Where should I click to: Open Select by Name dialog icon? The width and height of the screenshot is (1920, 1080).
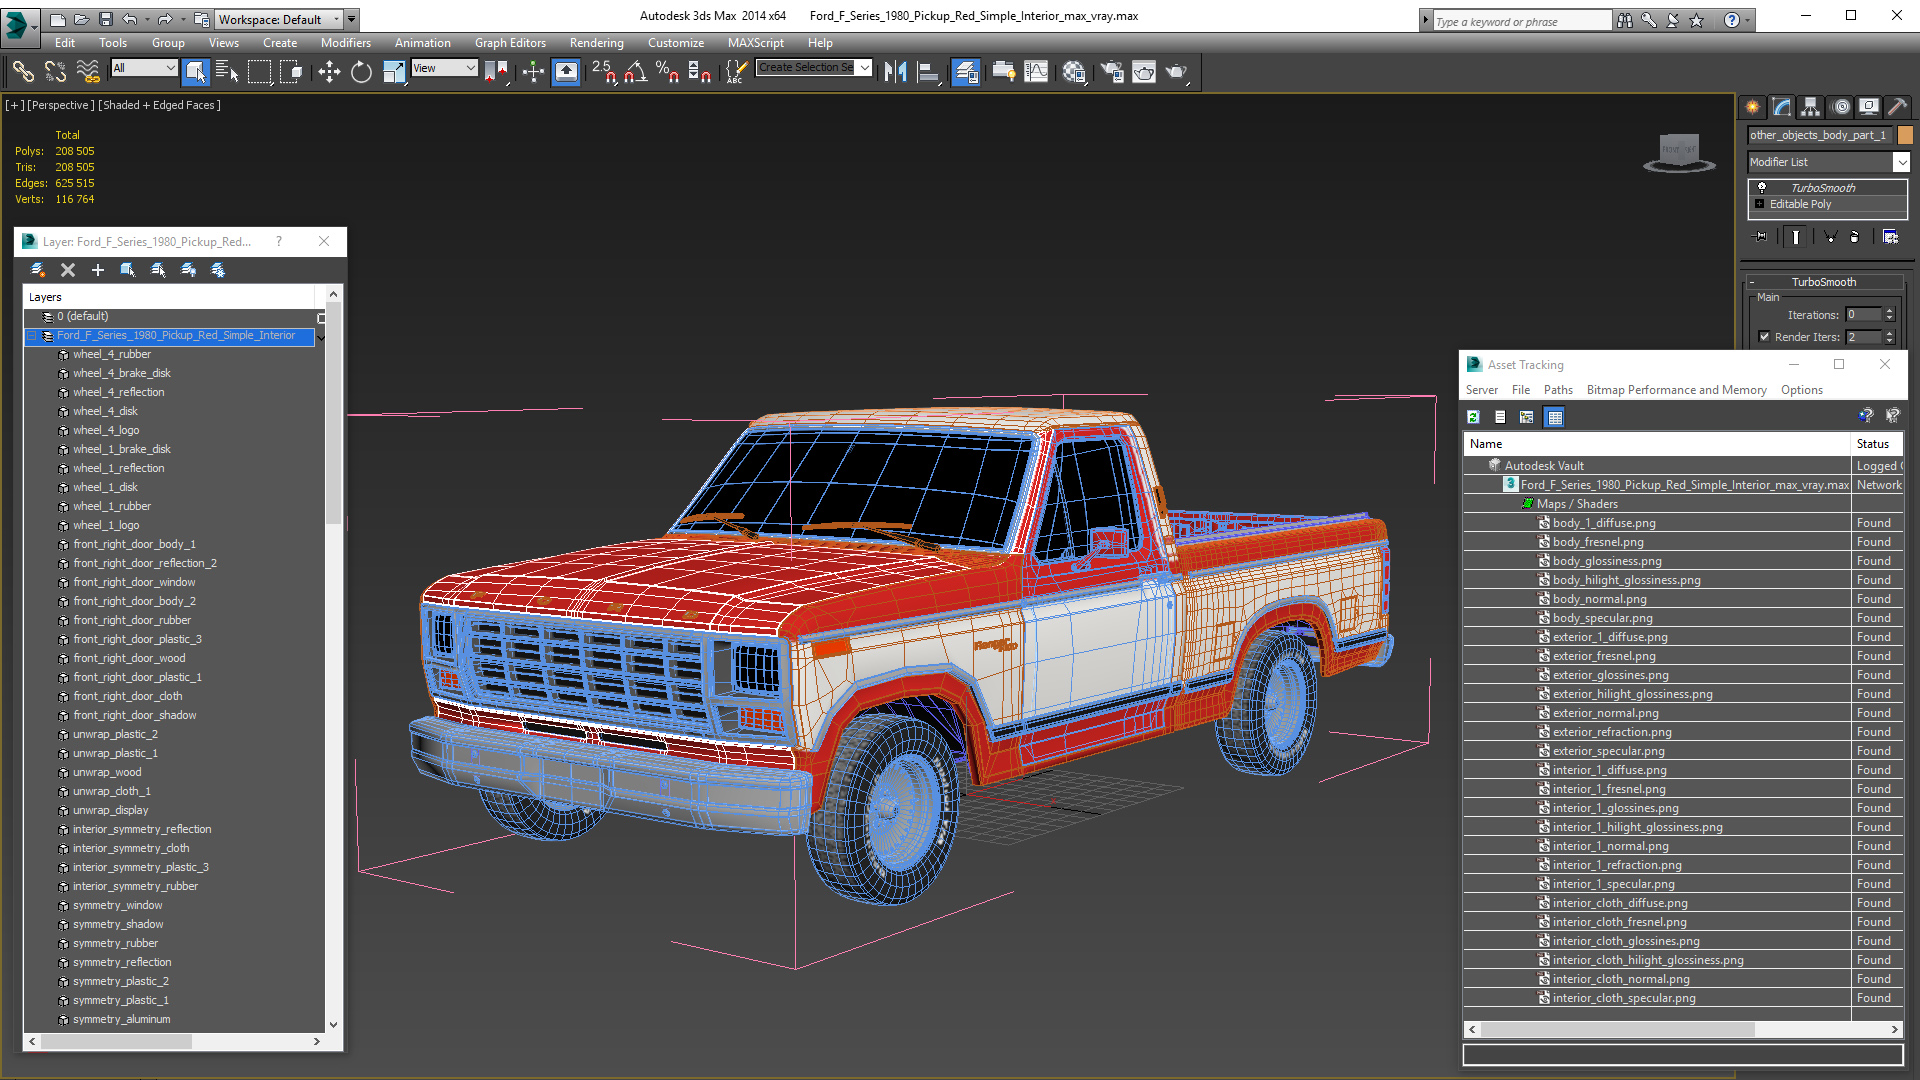coord(227,71)
